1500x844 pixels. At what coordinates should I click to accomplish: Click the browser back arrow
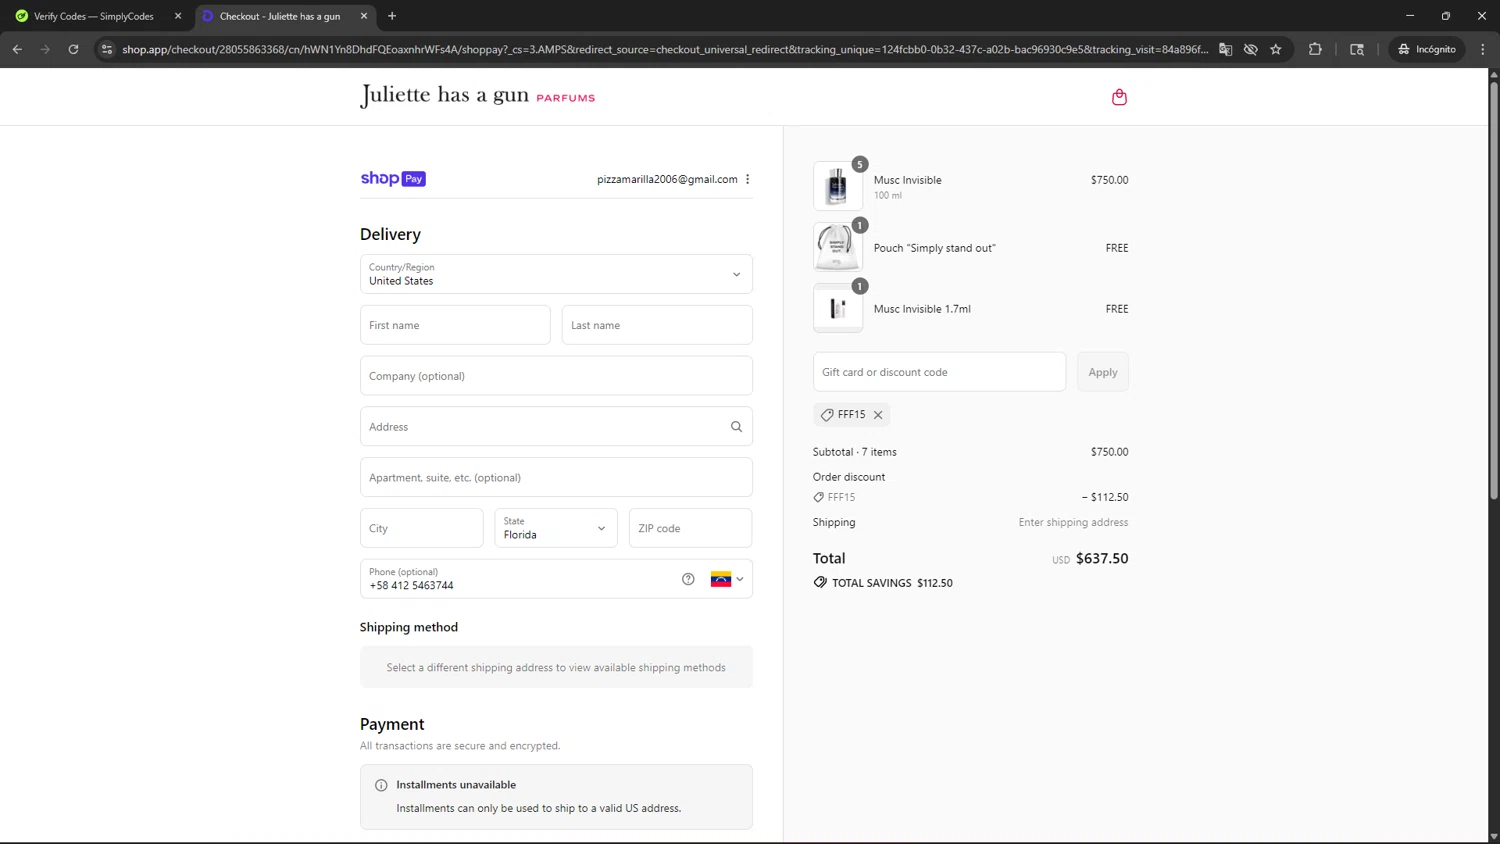coord(17,49)
